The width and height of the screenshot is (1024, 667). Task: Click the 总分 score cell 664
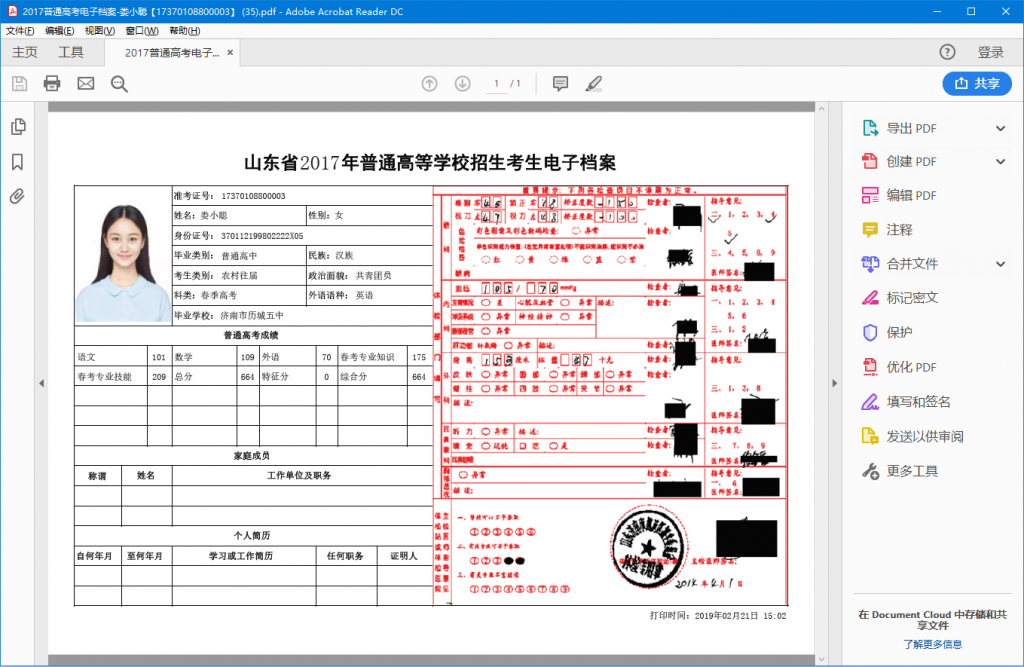click(x=248, y=377)
